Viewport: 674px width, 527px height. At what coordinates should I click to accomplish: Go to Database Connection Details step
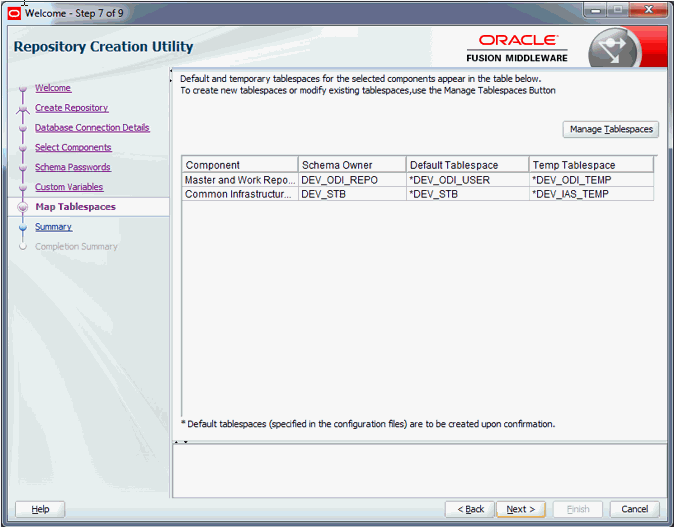pyautogui.click(x=92, y=127)
